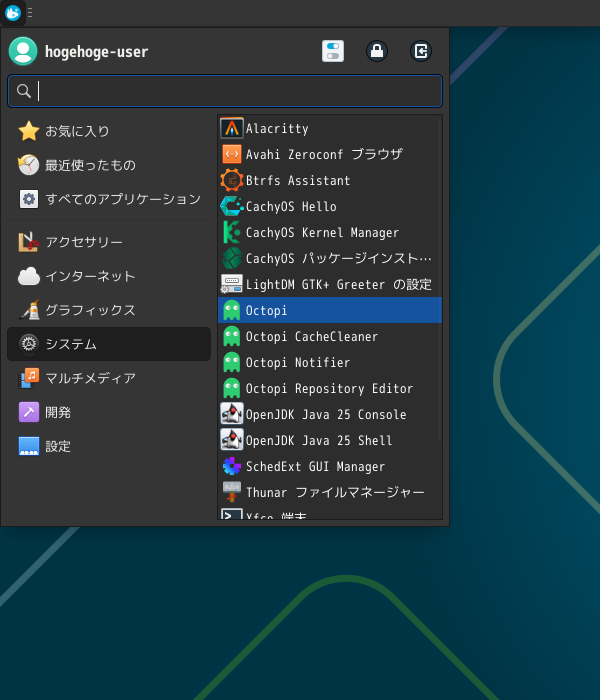600x700 pixels.
Task: Click the Octopi Notifier ghost icon
Action: coord(232,362)
